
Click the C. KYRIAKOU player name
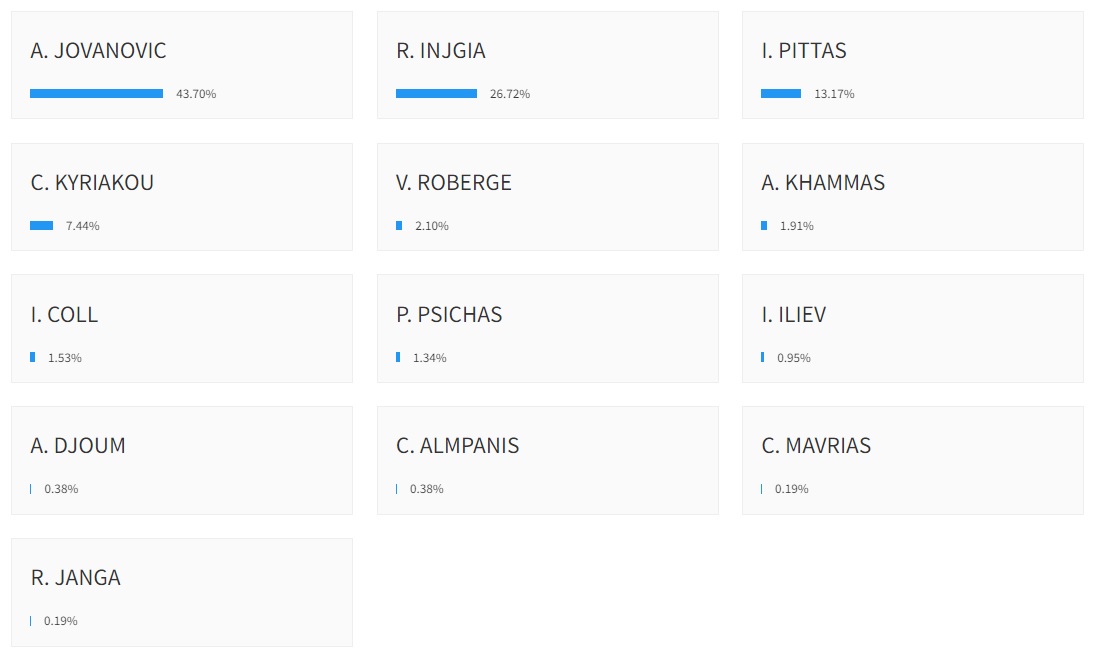(92, 183)
